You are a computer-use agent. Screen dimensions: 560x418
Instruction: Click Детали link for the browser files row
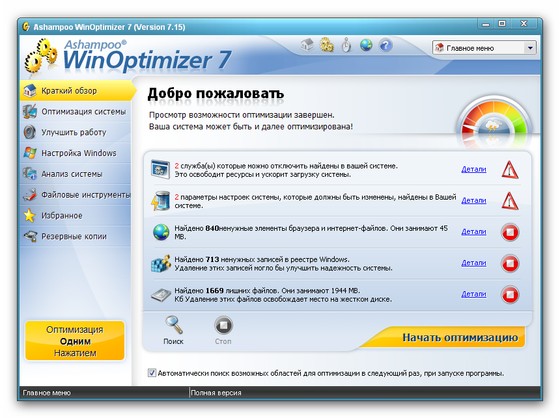pyautogui.click(x=474, y=232)
